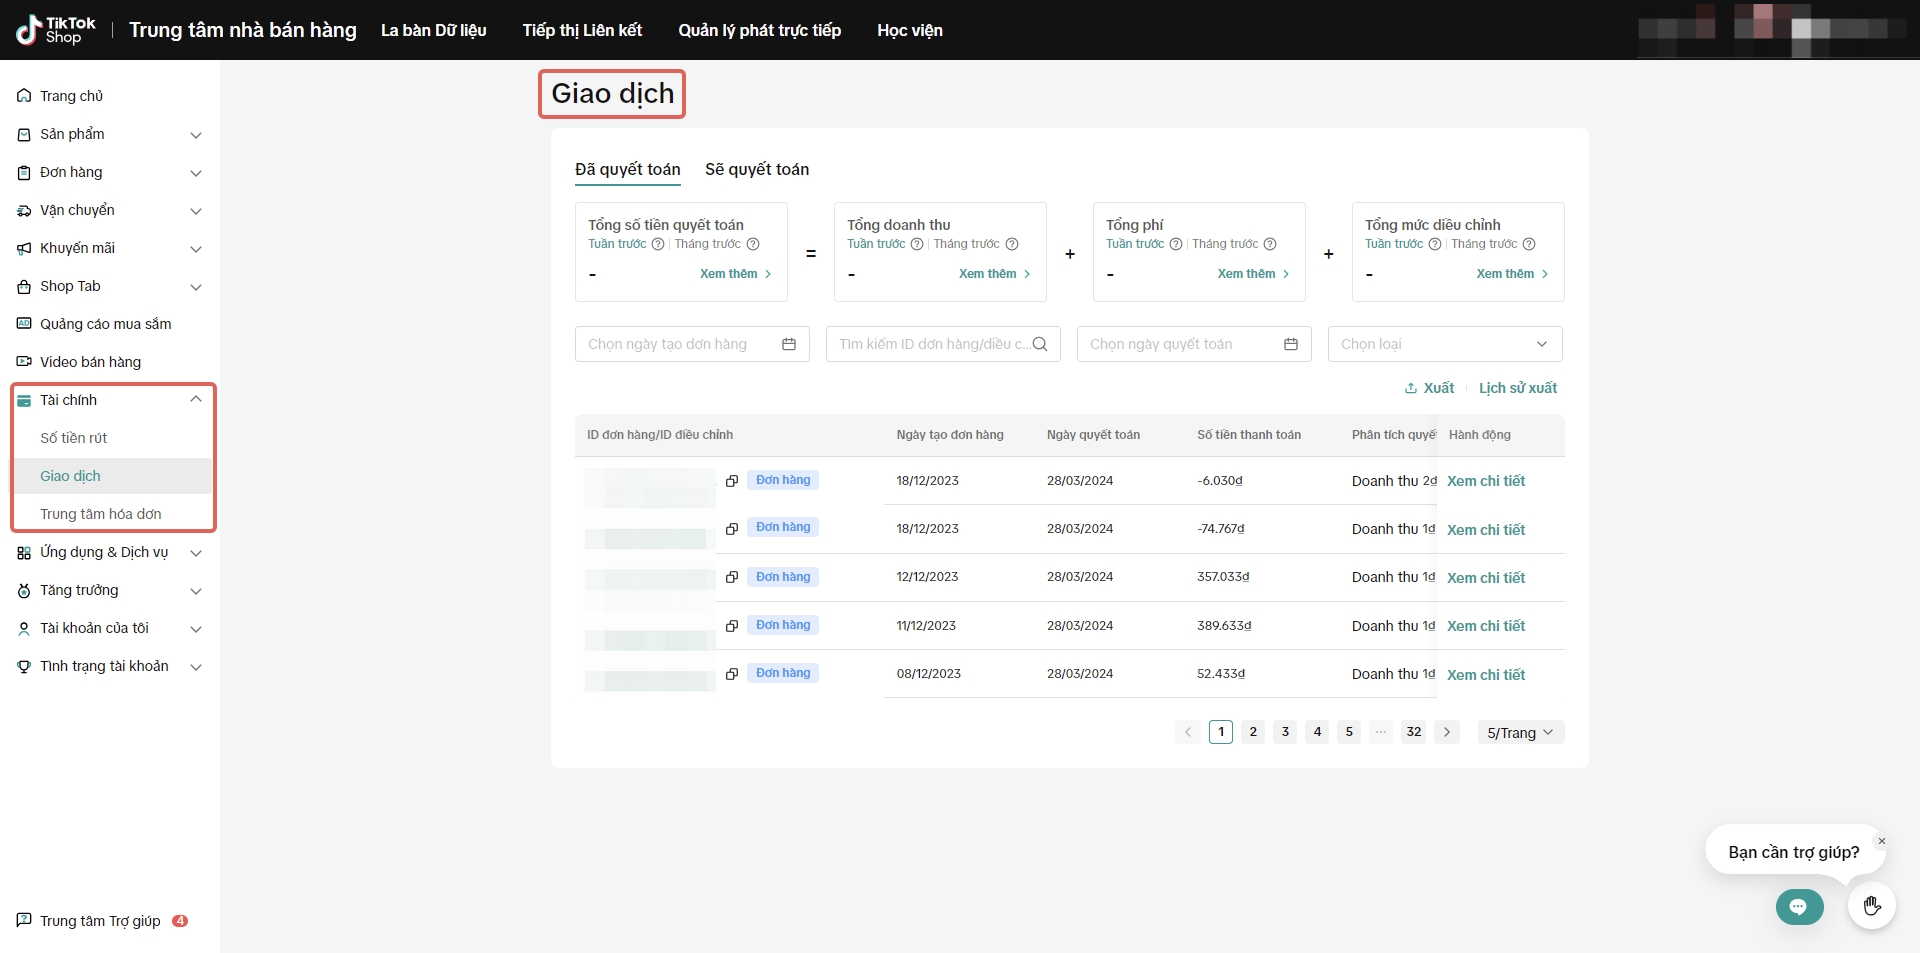Open the 5/Trang page size dropdown
This screenshot has height=953, width=1920.
[x=1520, y=733]
